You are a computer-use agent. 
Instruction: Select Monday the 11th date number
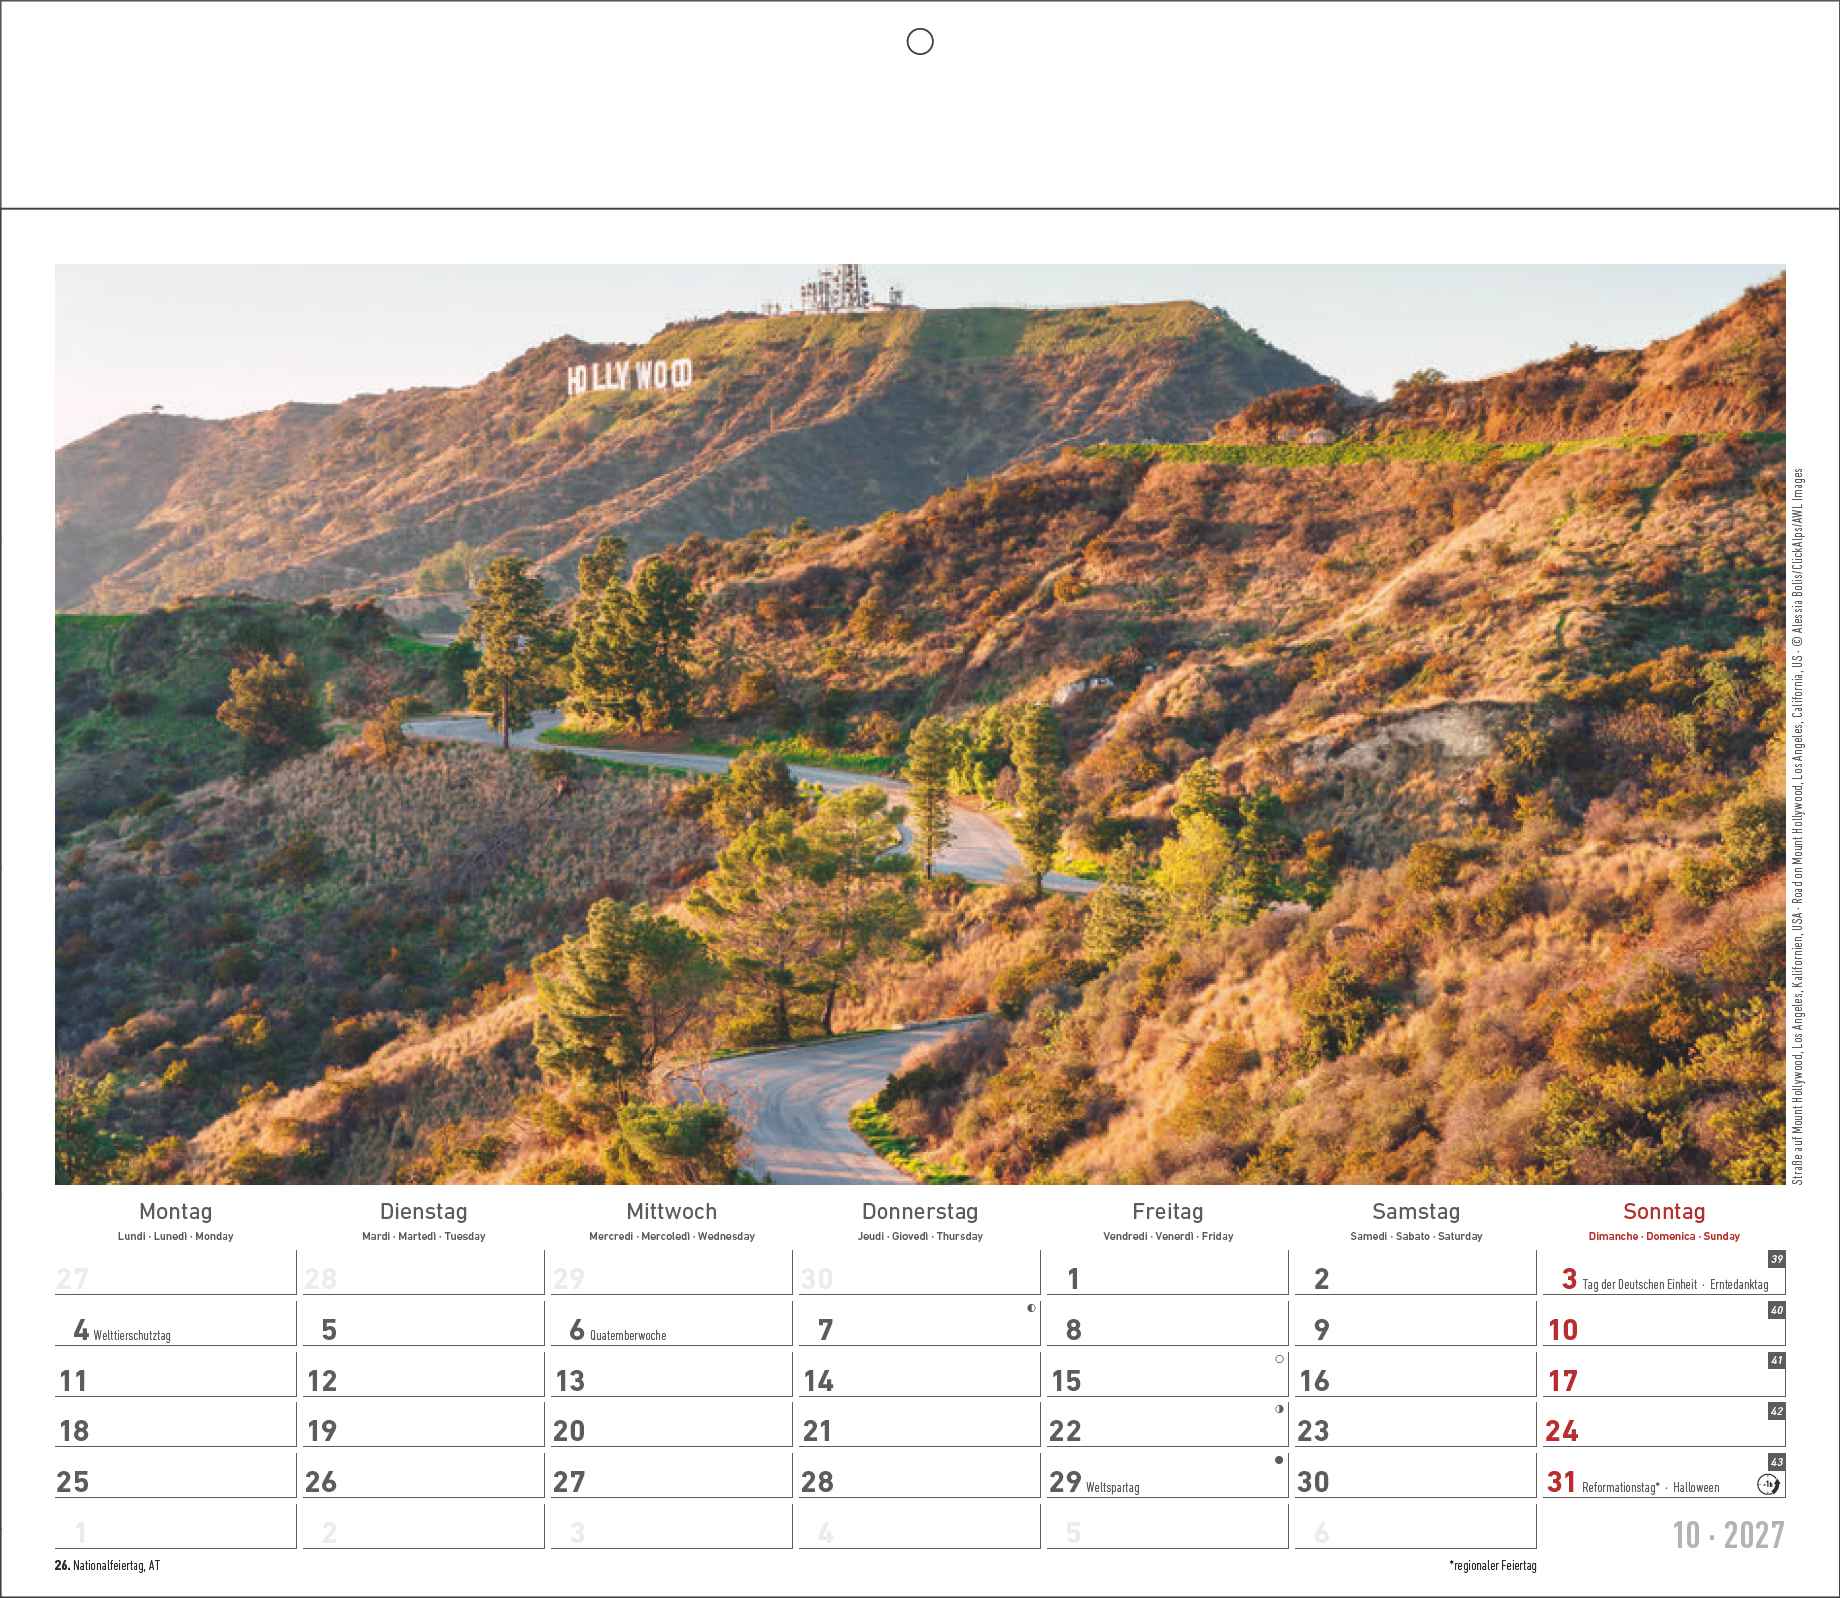74,1381
